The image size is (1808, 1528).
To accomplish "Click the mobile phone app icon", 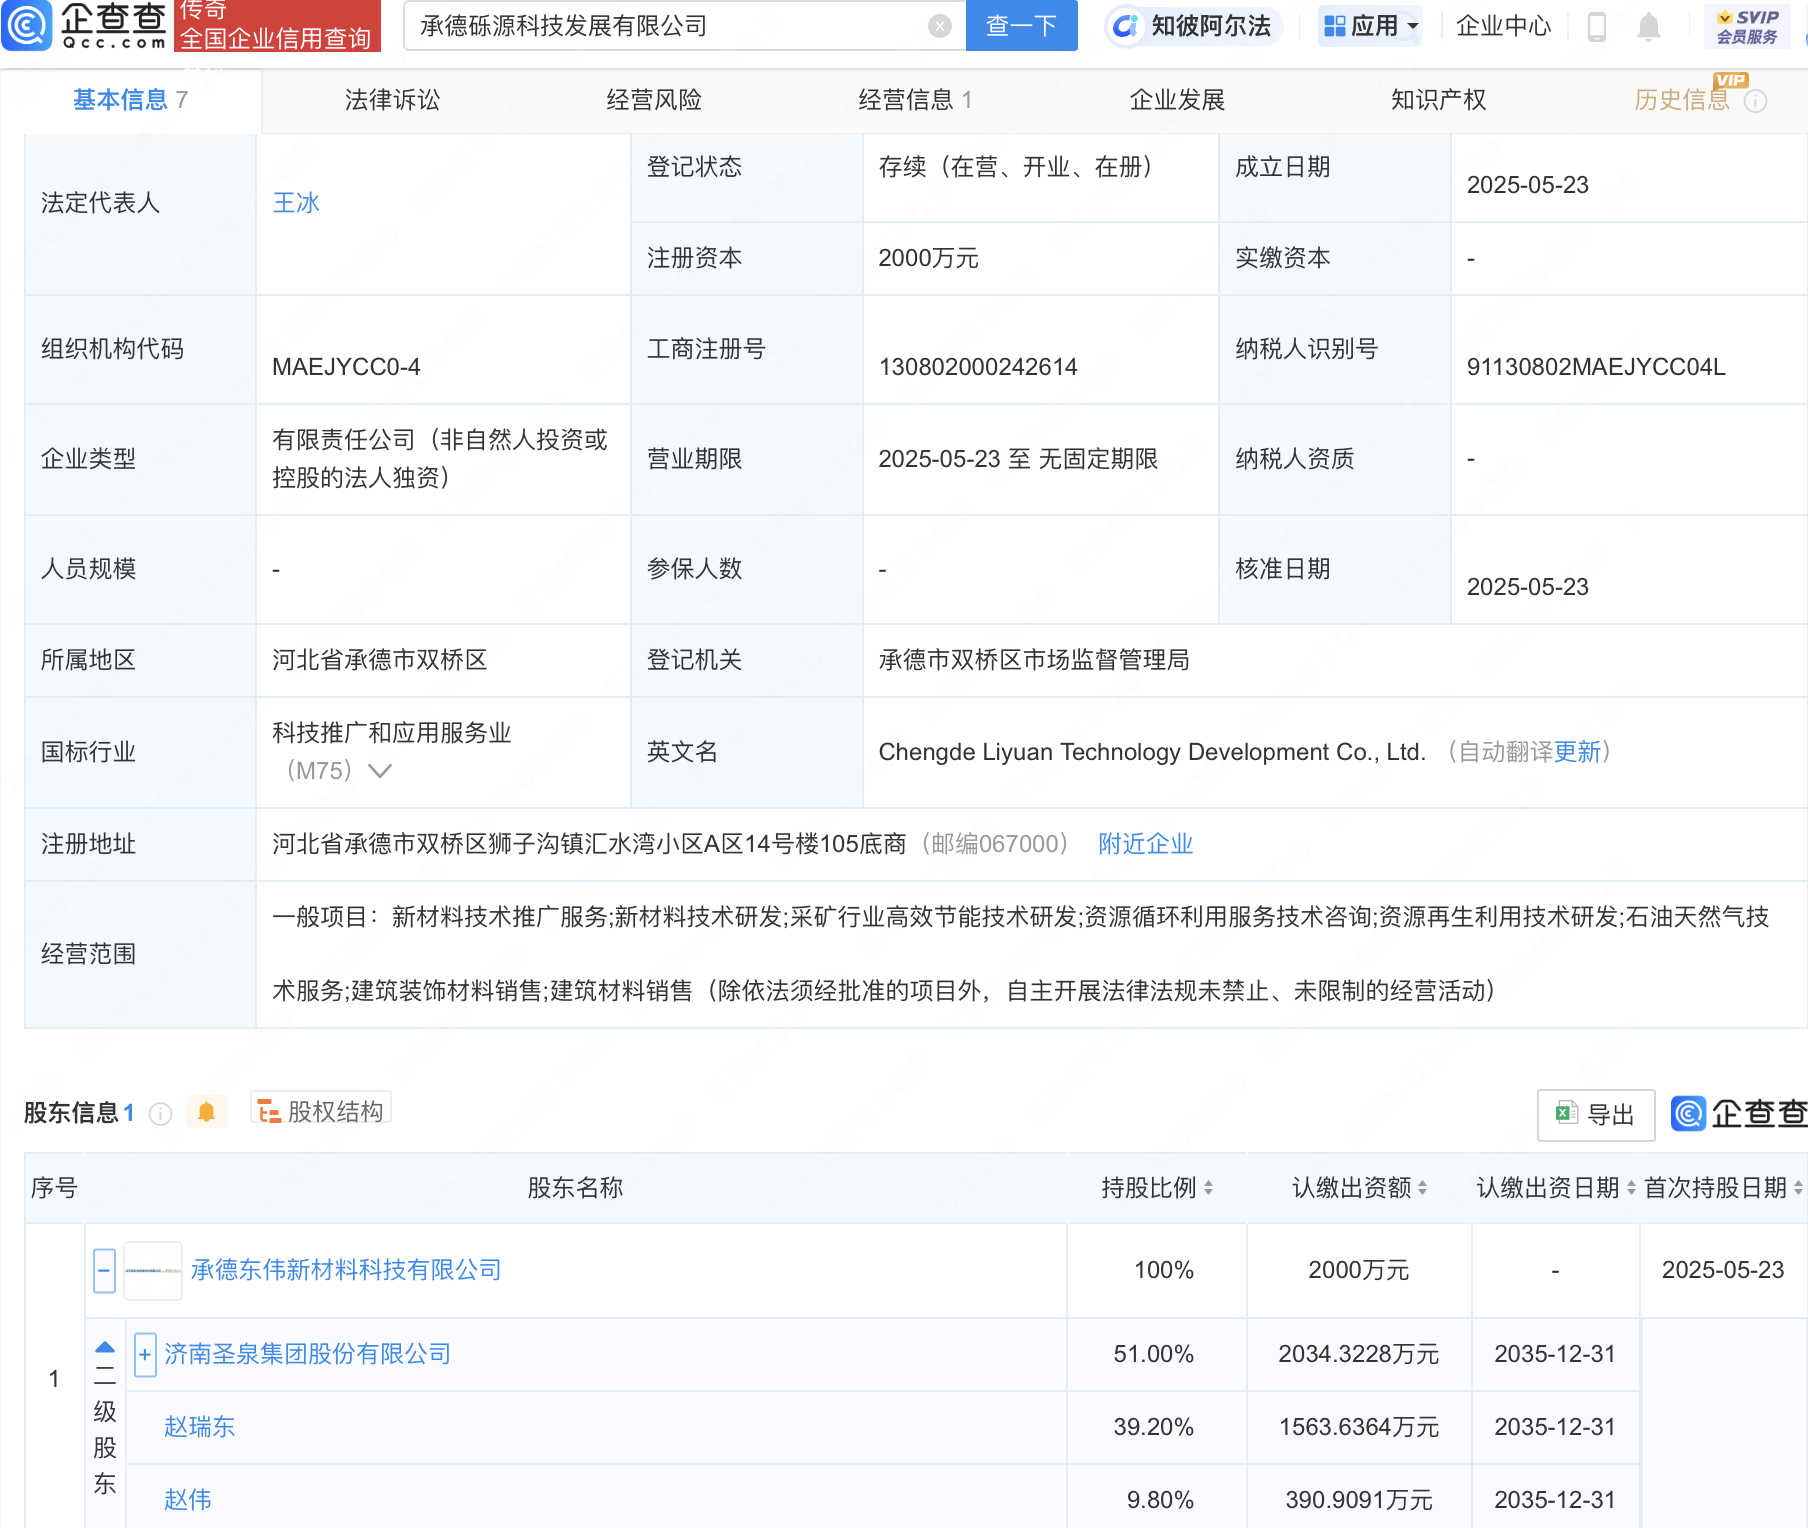I will [x=1597, y=26].
